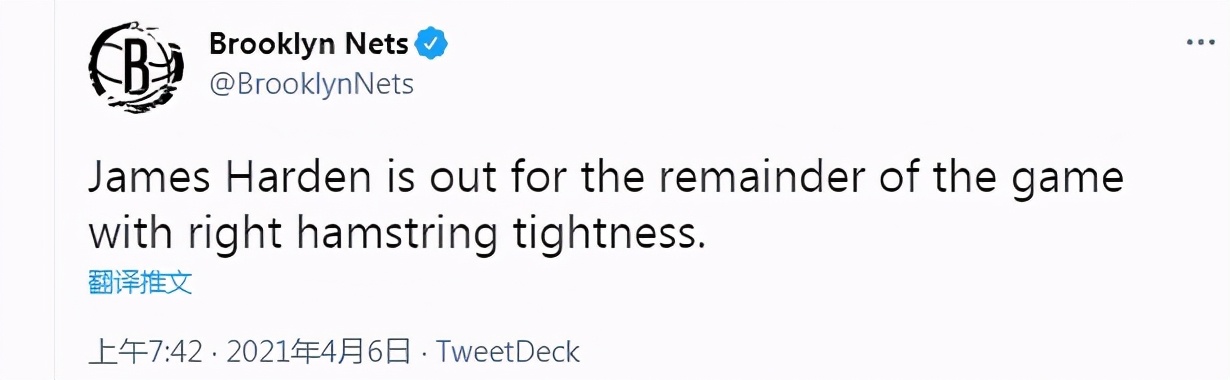Open the TweetDeck source link
This screenshot has height=380, width=1230.
[x=509, y=351]
